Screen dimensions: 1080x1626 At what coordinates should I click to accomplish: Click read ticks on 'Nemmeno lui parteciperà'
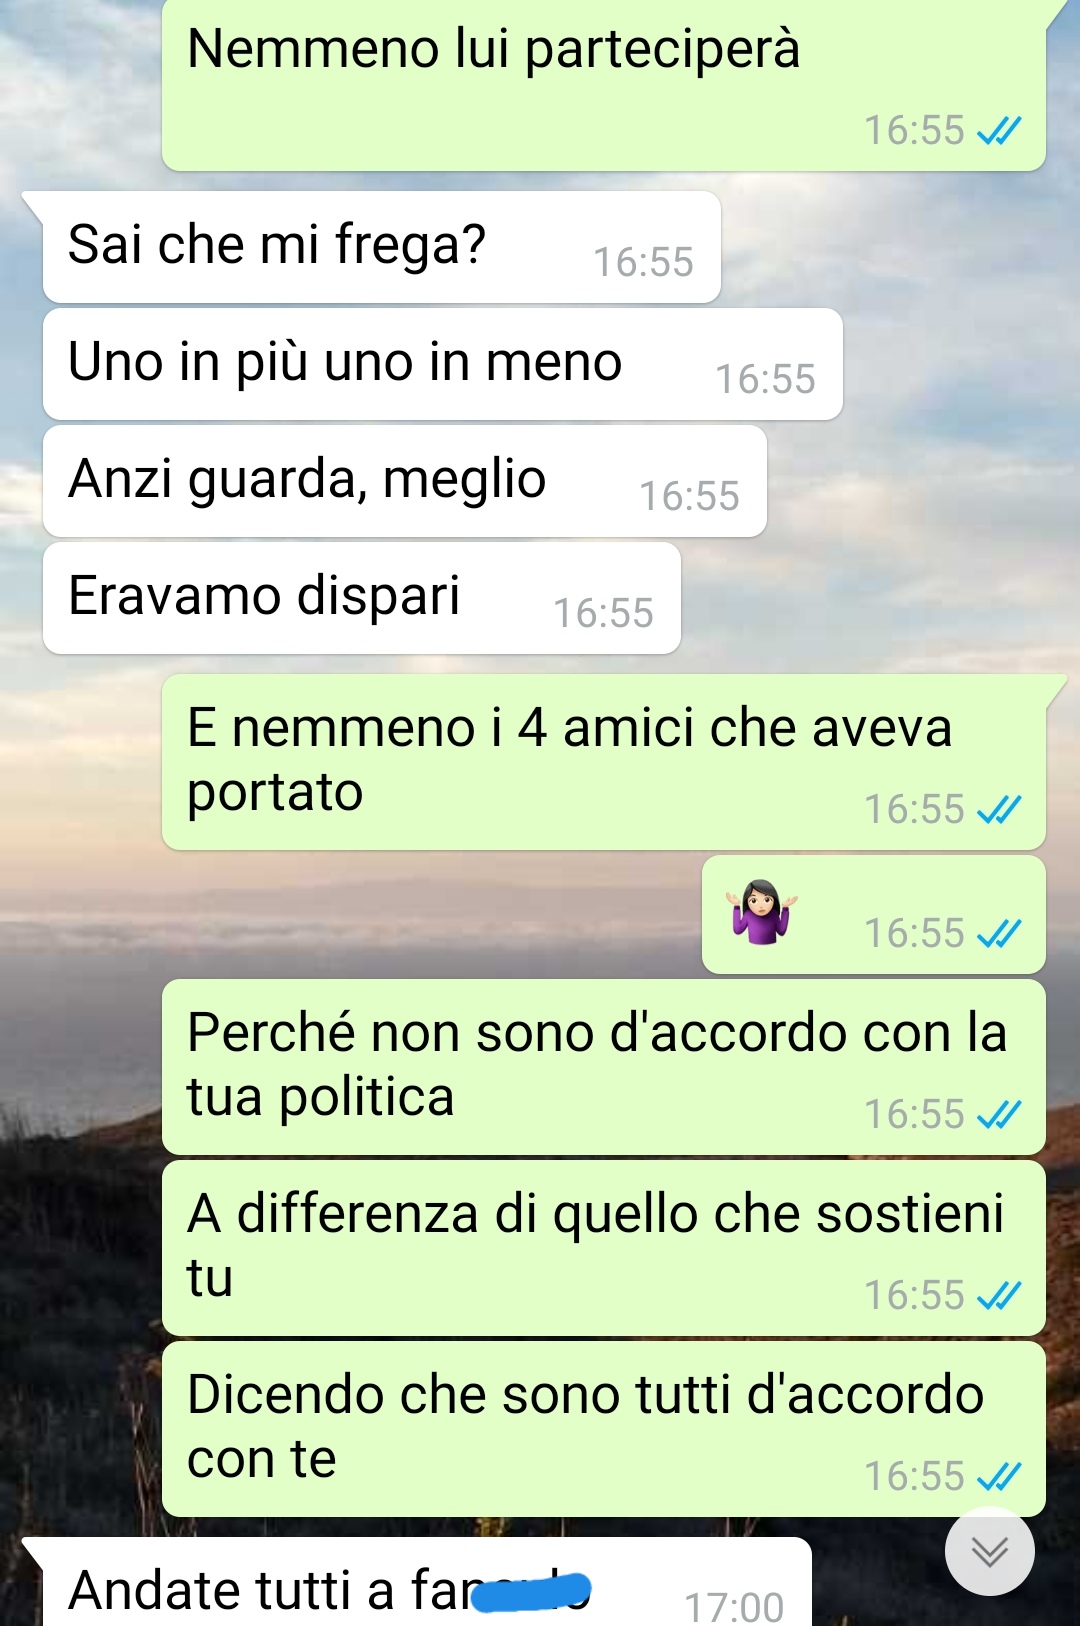[x=998, y=131]
